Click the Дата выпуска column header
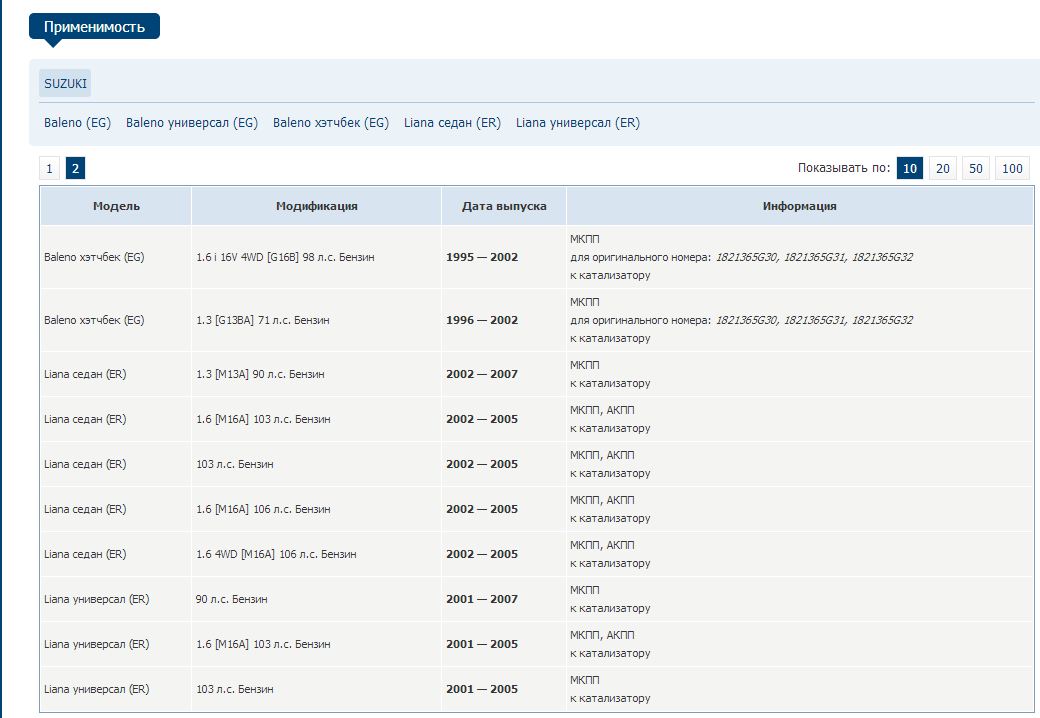 (x=504, y=206)
